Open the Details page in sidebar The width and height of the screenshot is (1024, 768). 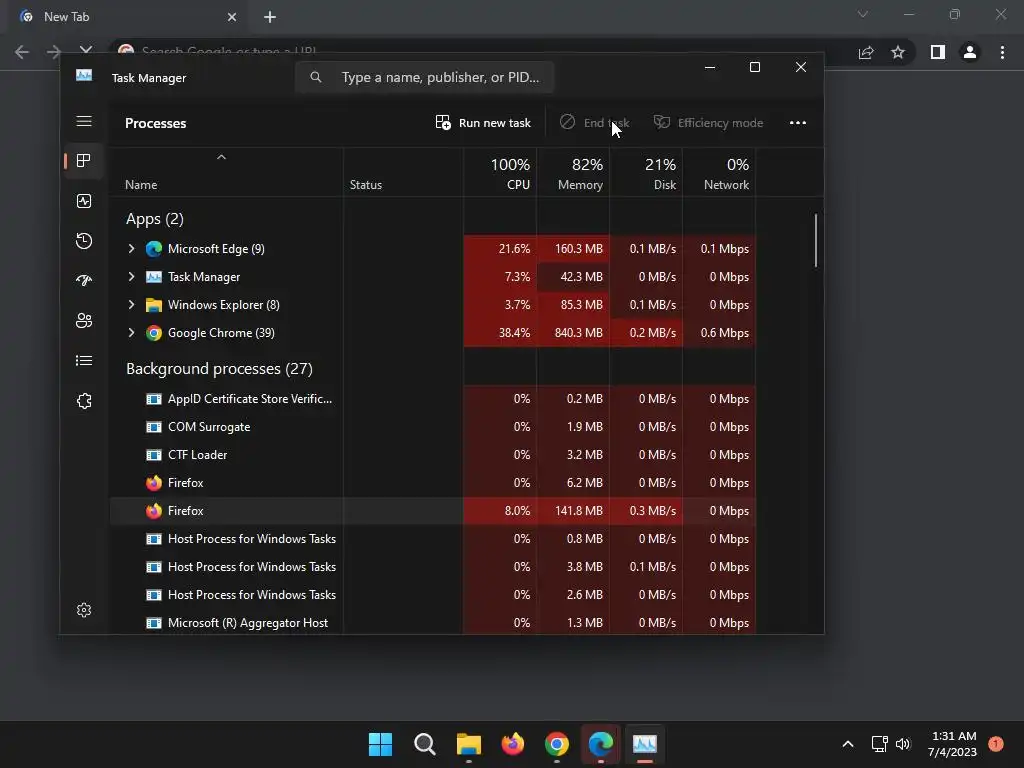(x=84, y=360)
